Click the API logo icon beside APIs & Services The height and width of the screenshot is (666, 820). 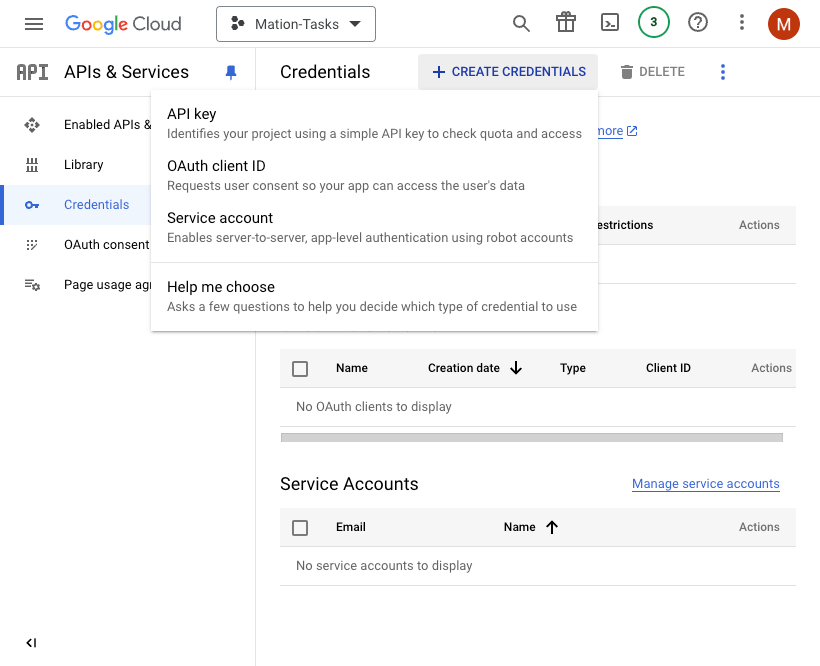(32, 72)
